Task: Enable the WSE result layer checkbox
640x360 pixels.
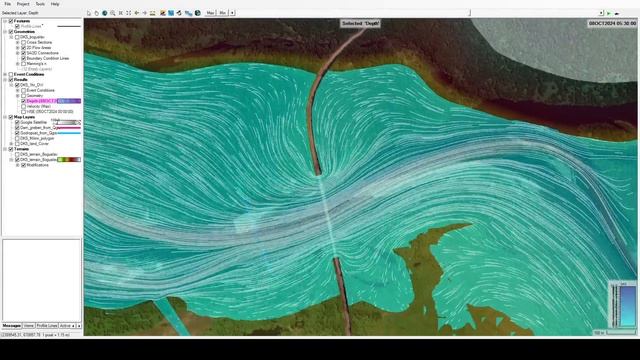Action: (x=23, y=111)
